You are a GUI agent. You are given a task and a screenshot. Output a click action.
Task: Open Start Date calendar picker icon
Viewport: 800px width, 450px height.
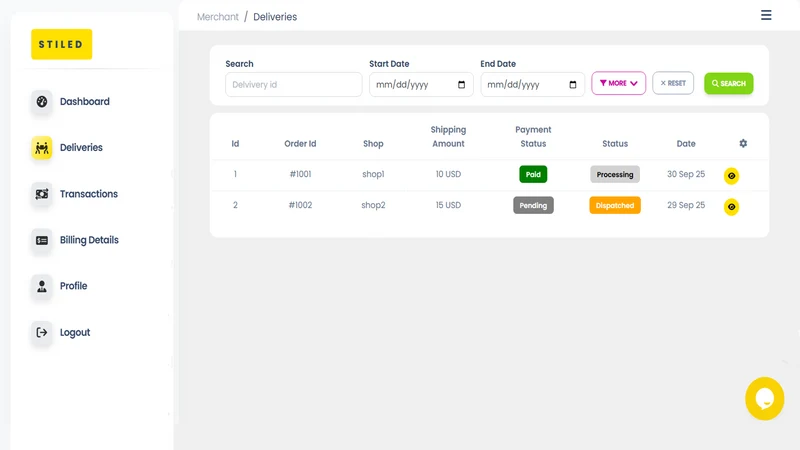[x=461, y=85]
